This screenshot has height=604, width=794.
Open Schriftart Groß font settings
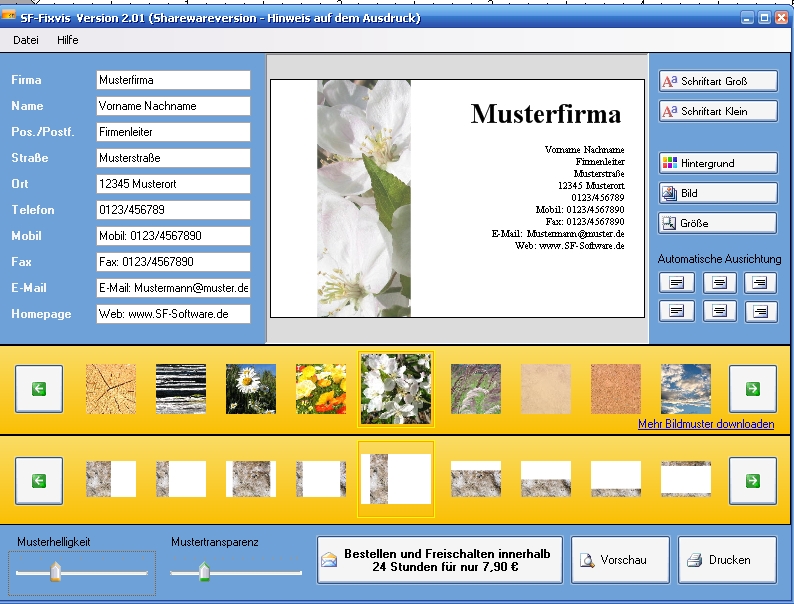click(718, 81)
